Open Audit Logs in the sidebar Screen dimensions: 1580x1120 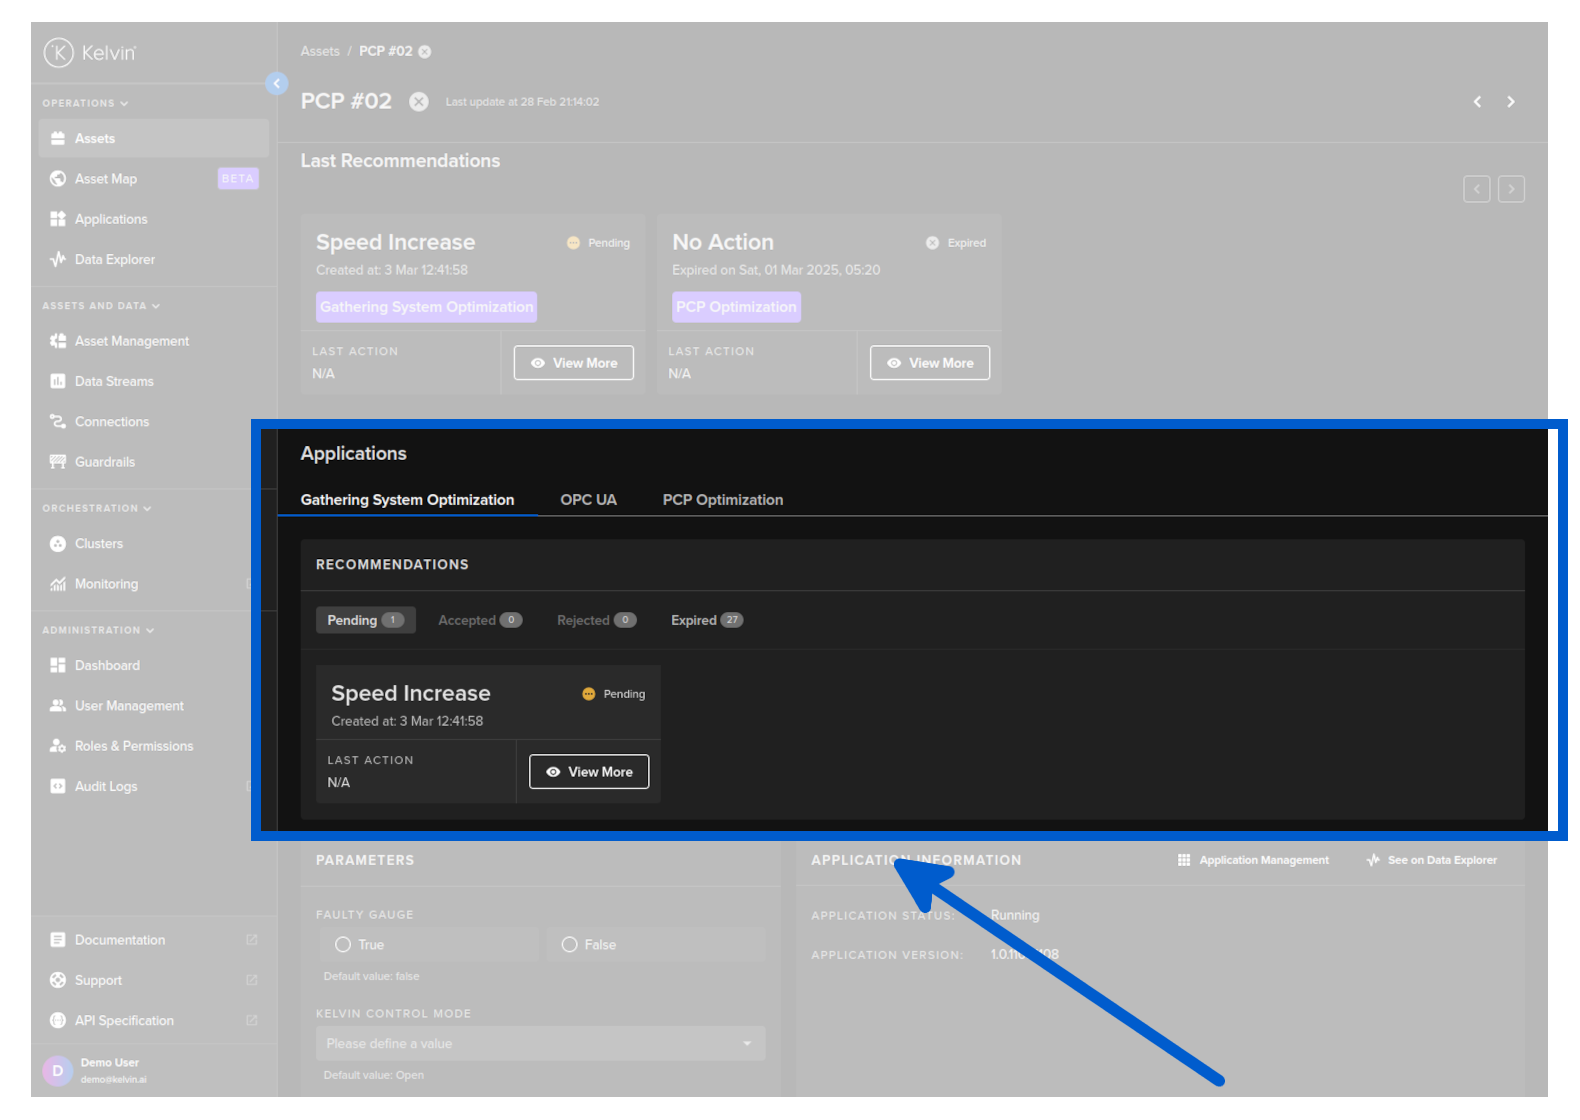105,787
